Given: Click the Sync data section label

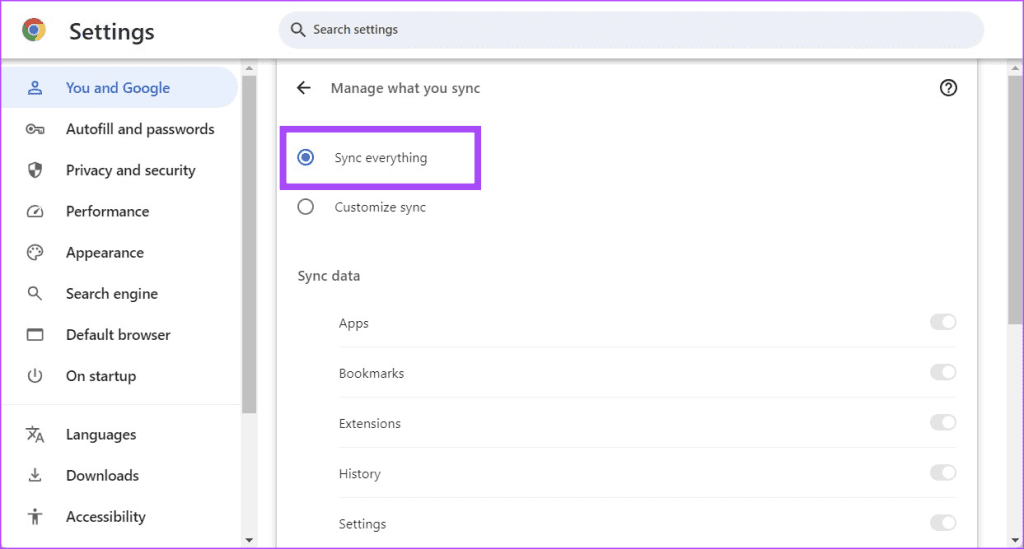Looking at the screenshot, I should pyautogui.click(x=328, y=275).
